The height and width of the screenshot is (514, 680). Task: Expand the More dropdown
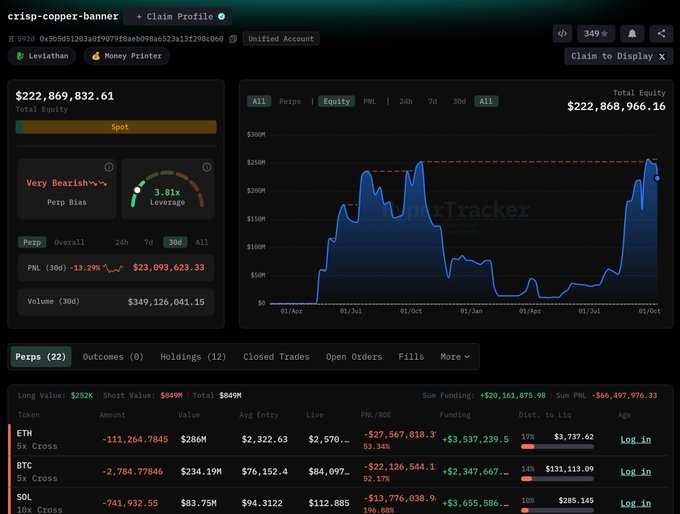click(x=455, y=357)
